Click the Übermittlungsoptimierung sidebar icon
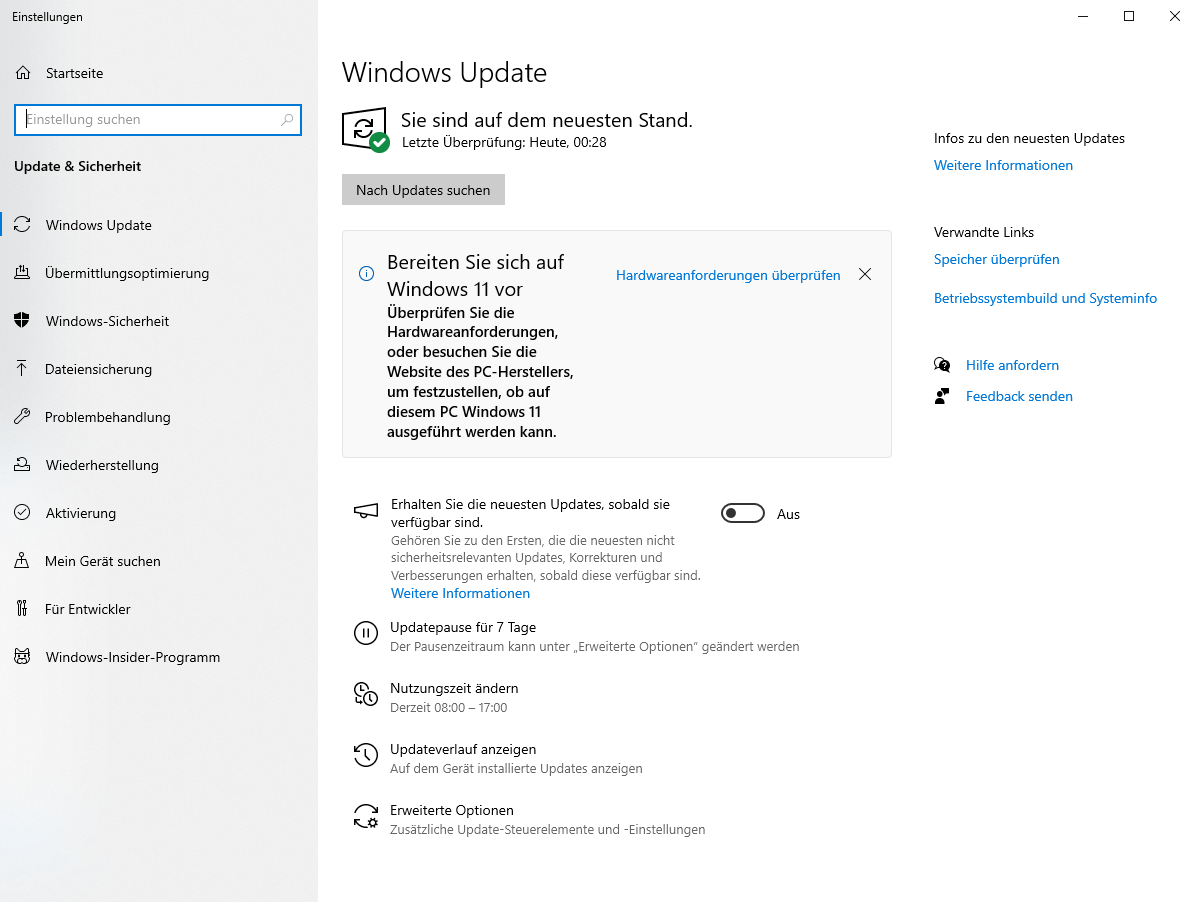The height and width of the screenshot is (902, 1195). [22, 273]
